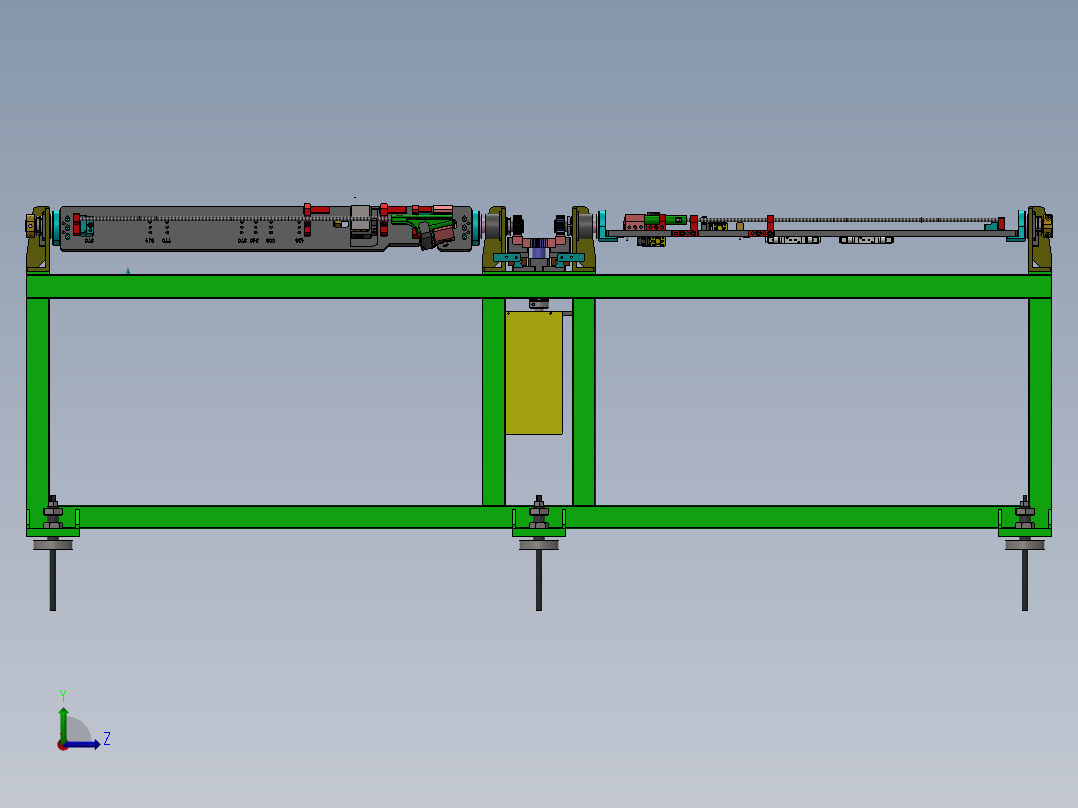Click the Z axis of the orientation triad

(82, 745)
